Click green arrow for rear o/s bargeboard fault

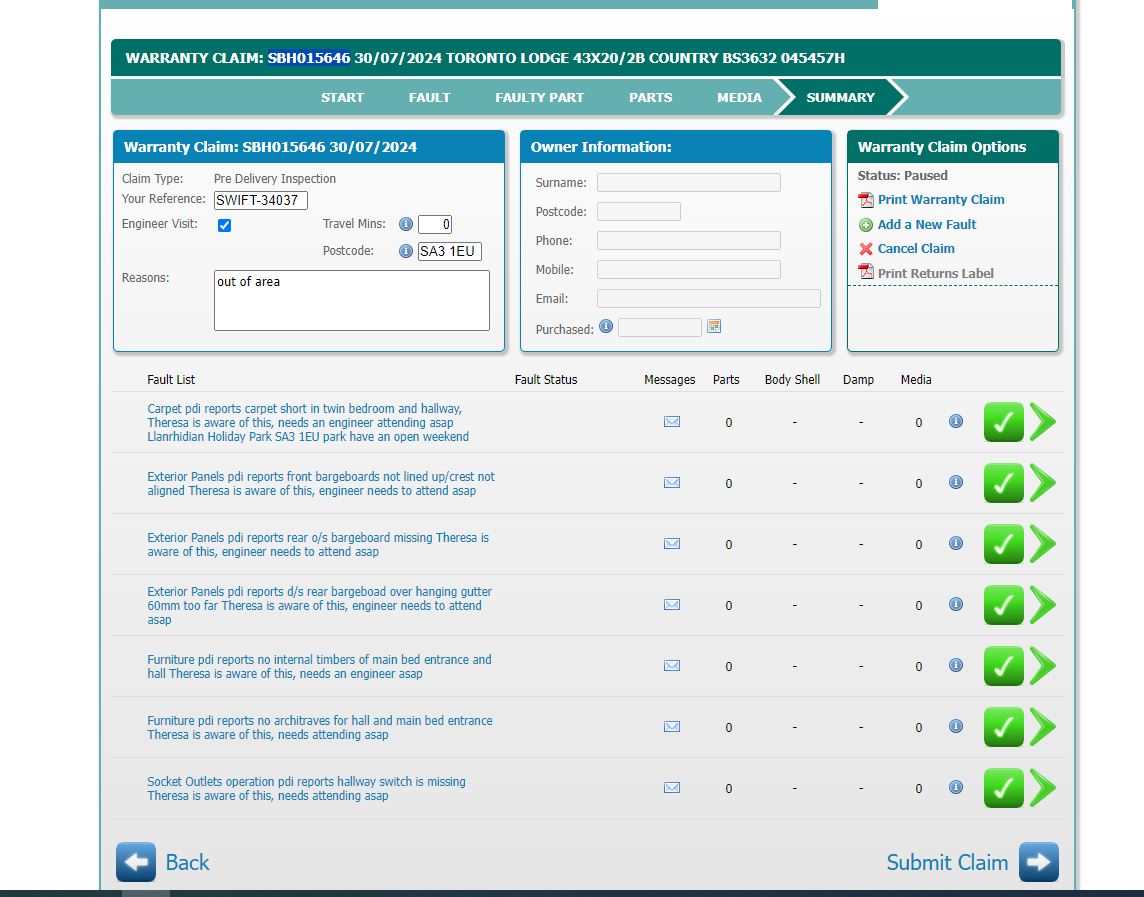pos(1043,544)
